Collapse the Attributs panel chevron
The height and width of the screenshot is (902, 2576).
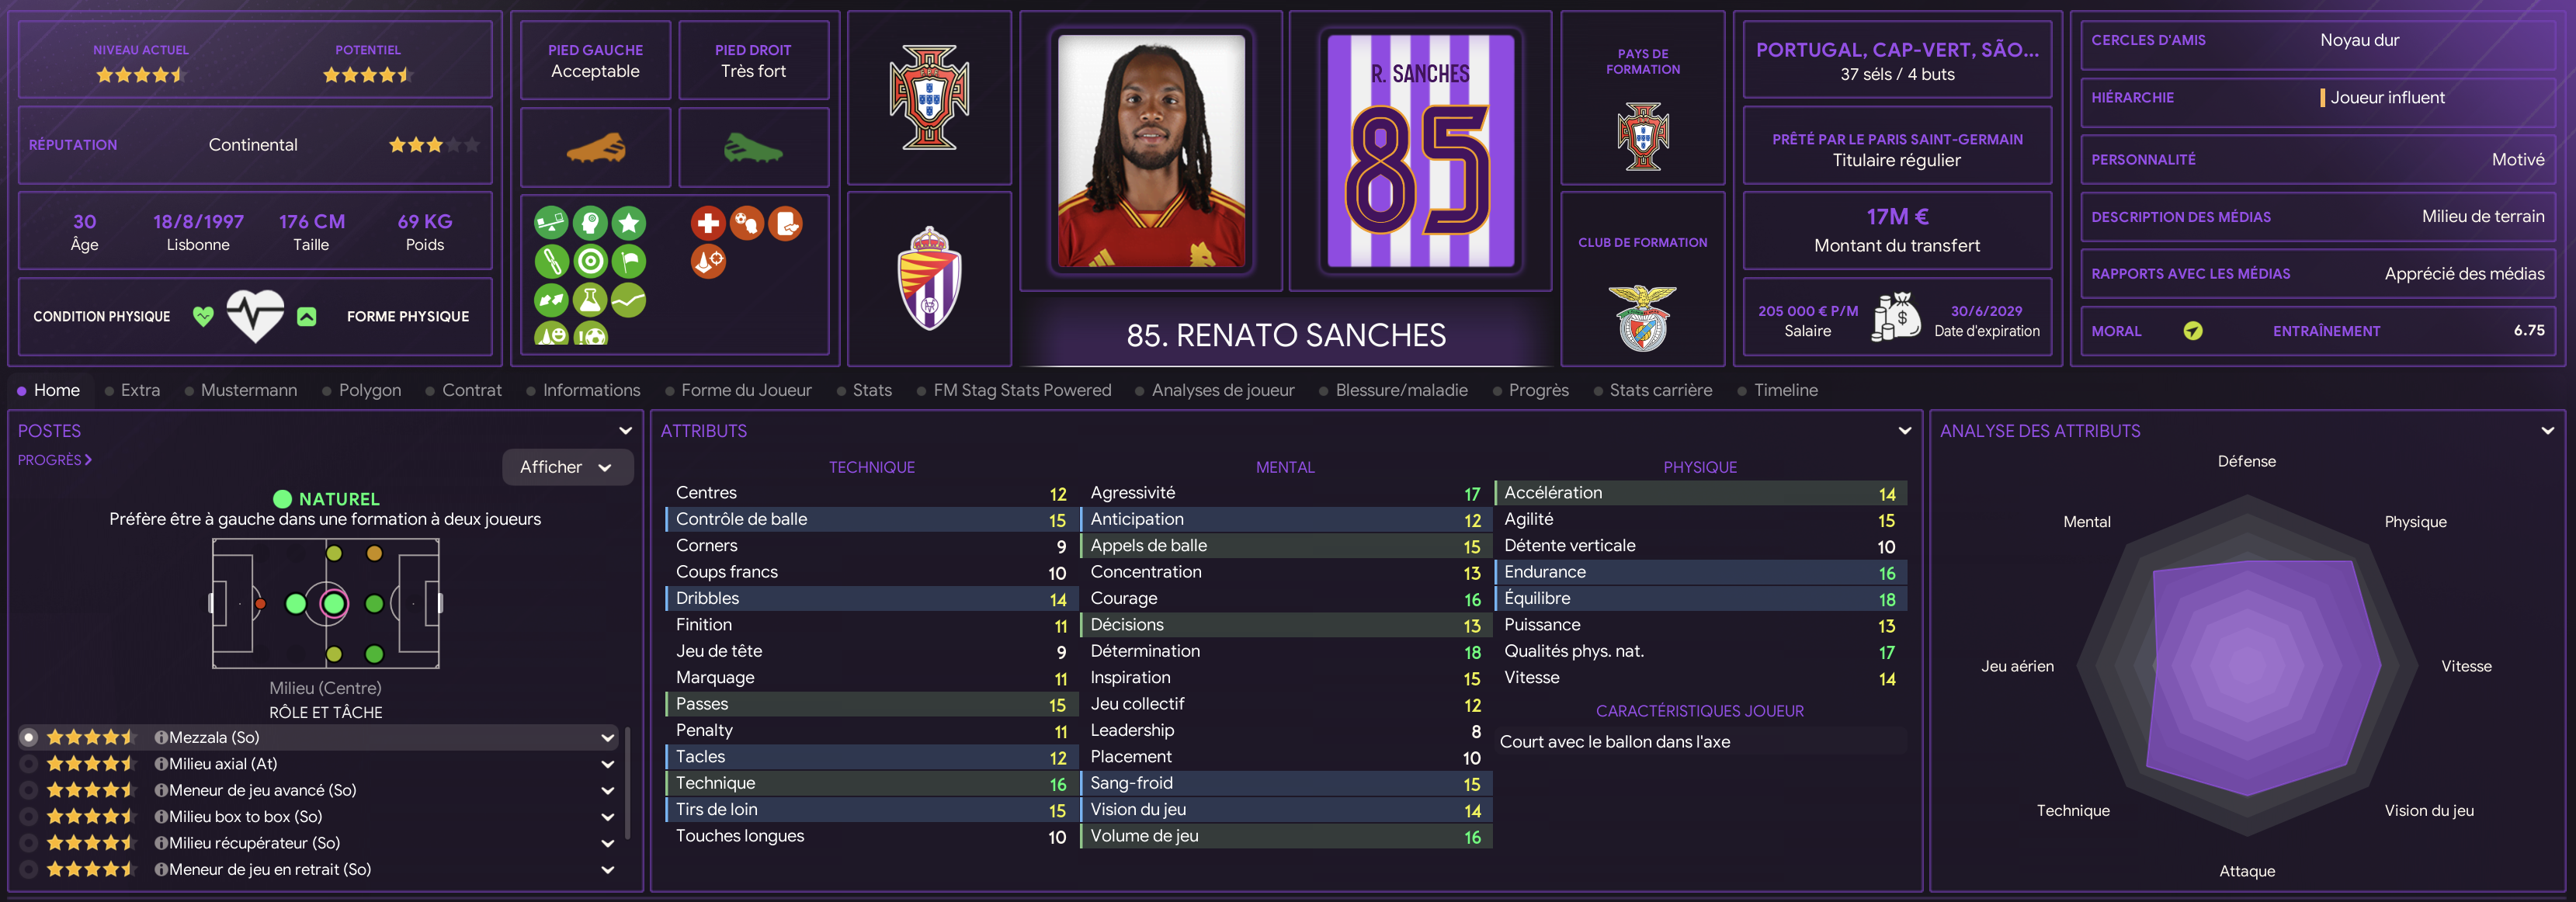point(1904,431)
